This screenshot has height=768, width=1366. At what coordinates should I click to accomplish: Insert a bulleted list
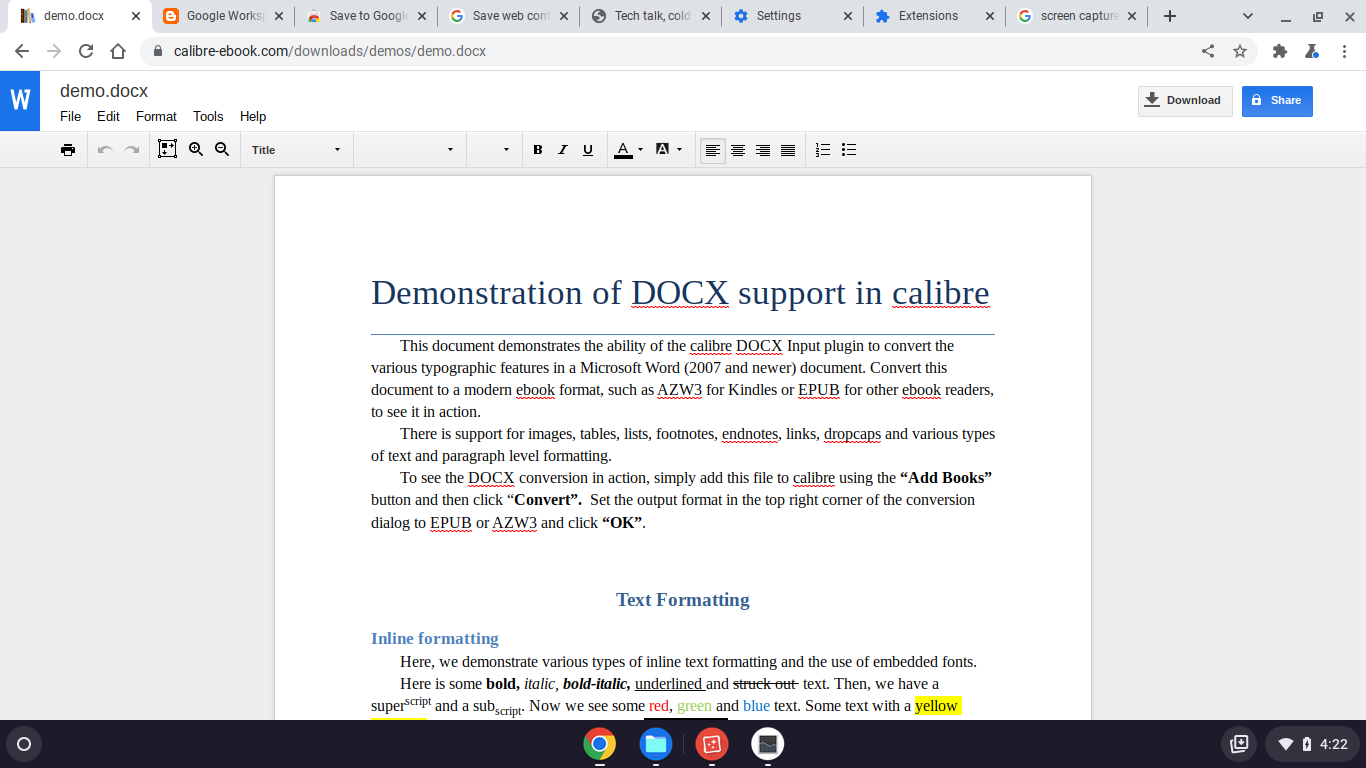(x=849, y=149)
